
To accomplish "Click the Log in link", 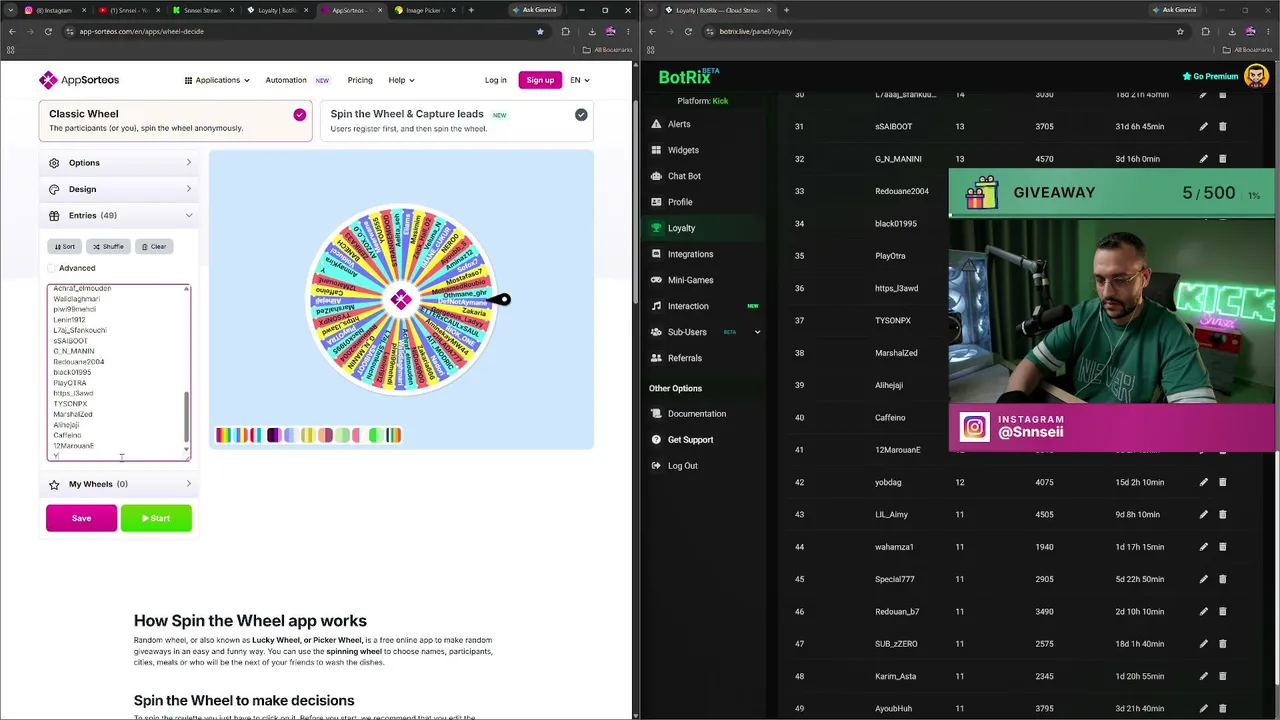I will [495, 80].
